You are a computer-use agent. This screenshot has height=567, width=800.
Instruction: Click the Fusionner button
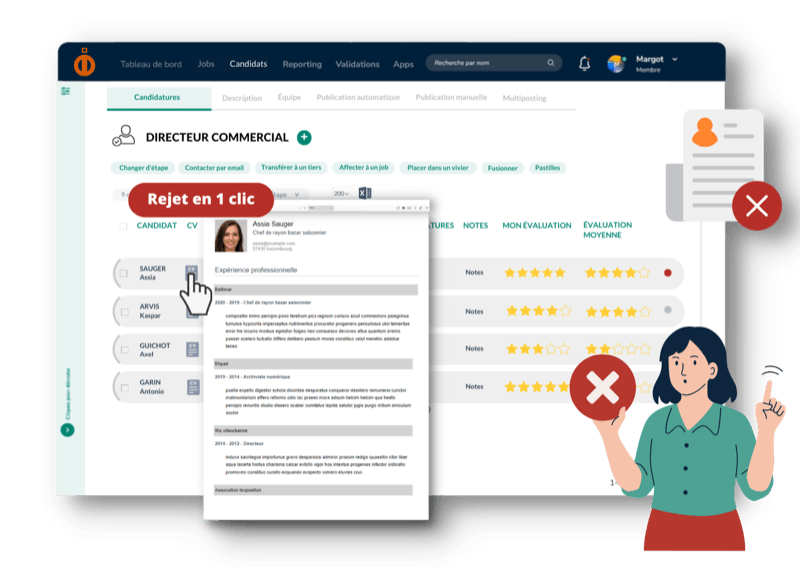pyautogui.click(x=503, y=168)
